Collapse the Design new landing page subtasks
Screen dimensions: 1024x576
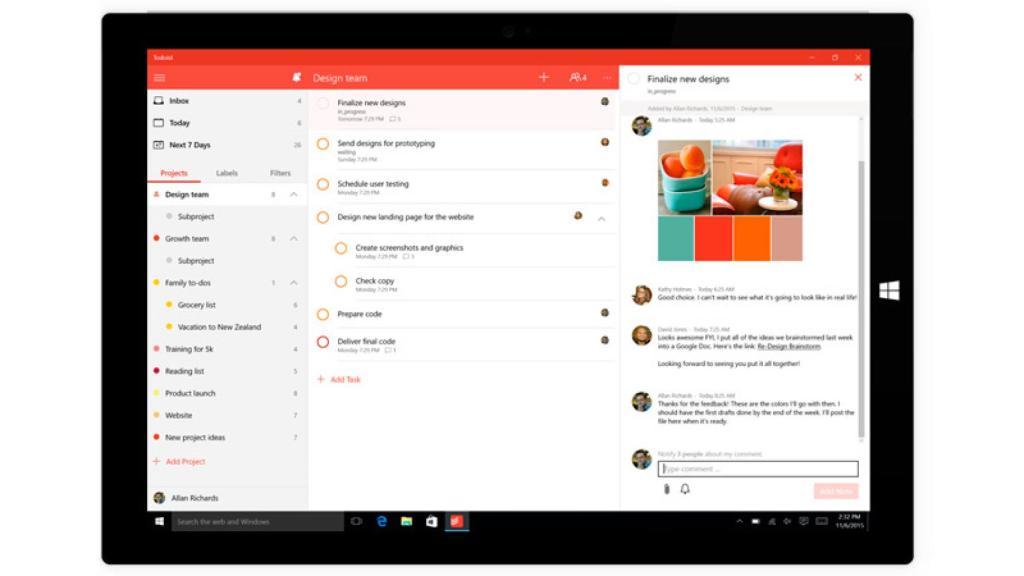pos(602,216)
